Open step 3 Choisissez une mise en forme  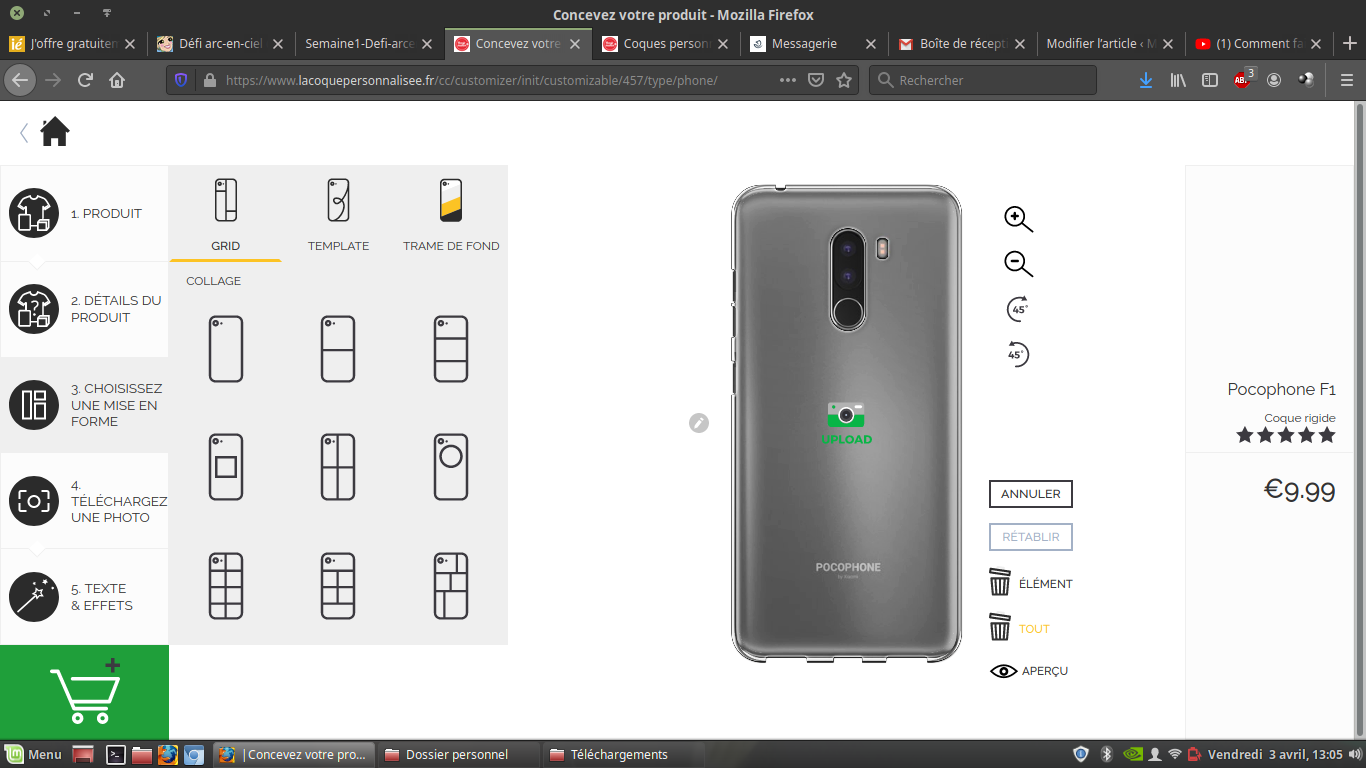point(84,405)
